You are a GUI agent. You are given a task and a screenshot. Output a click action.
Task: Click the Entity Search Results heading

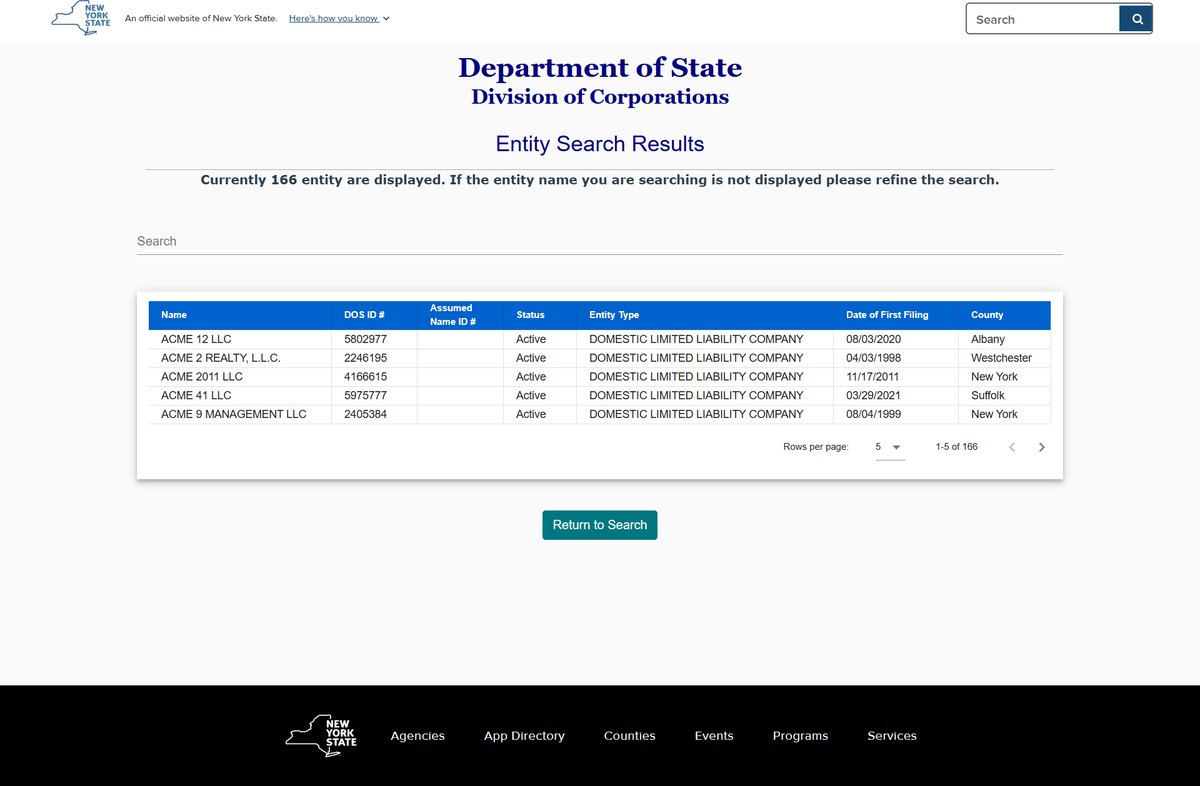click(x=600, y=144)
